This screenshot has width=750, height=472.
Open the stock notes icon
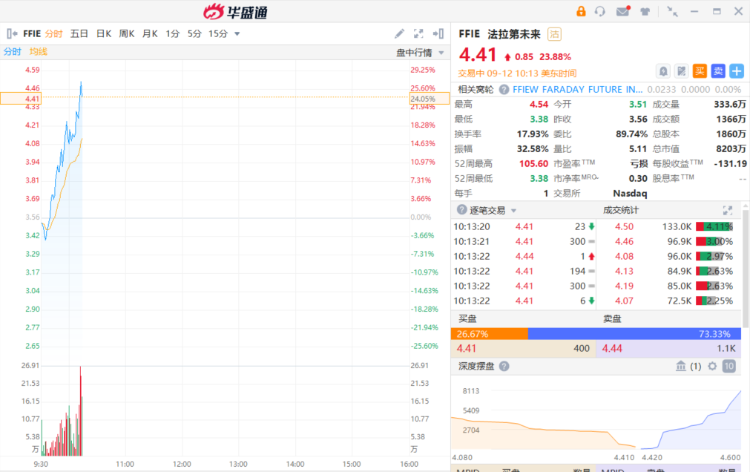tap(680, 70)
